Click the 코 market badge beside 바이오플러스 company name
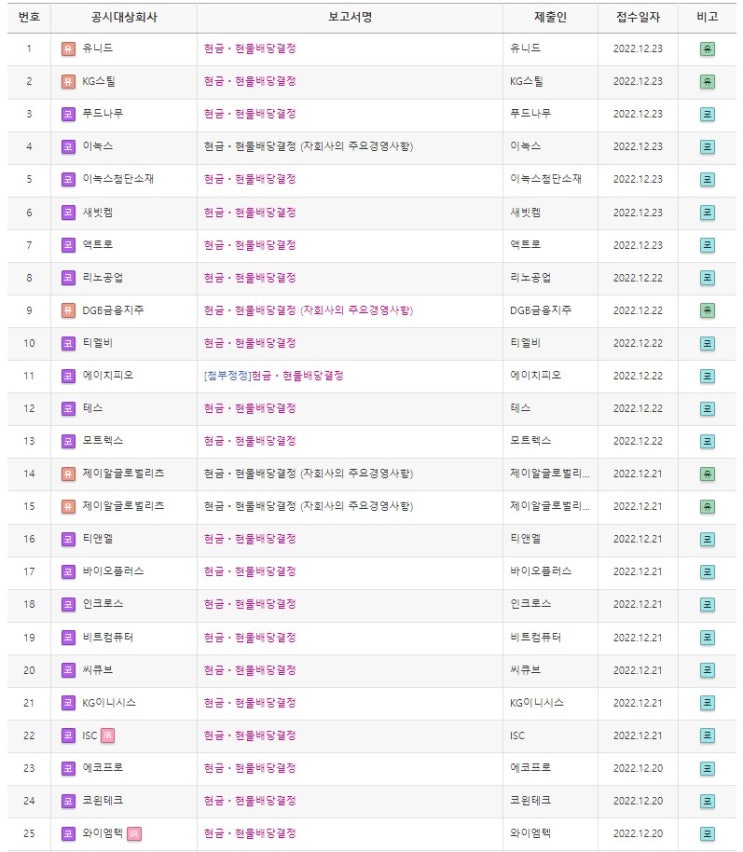 click(68, 572)
